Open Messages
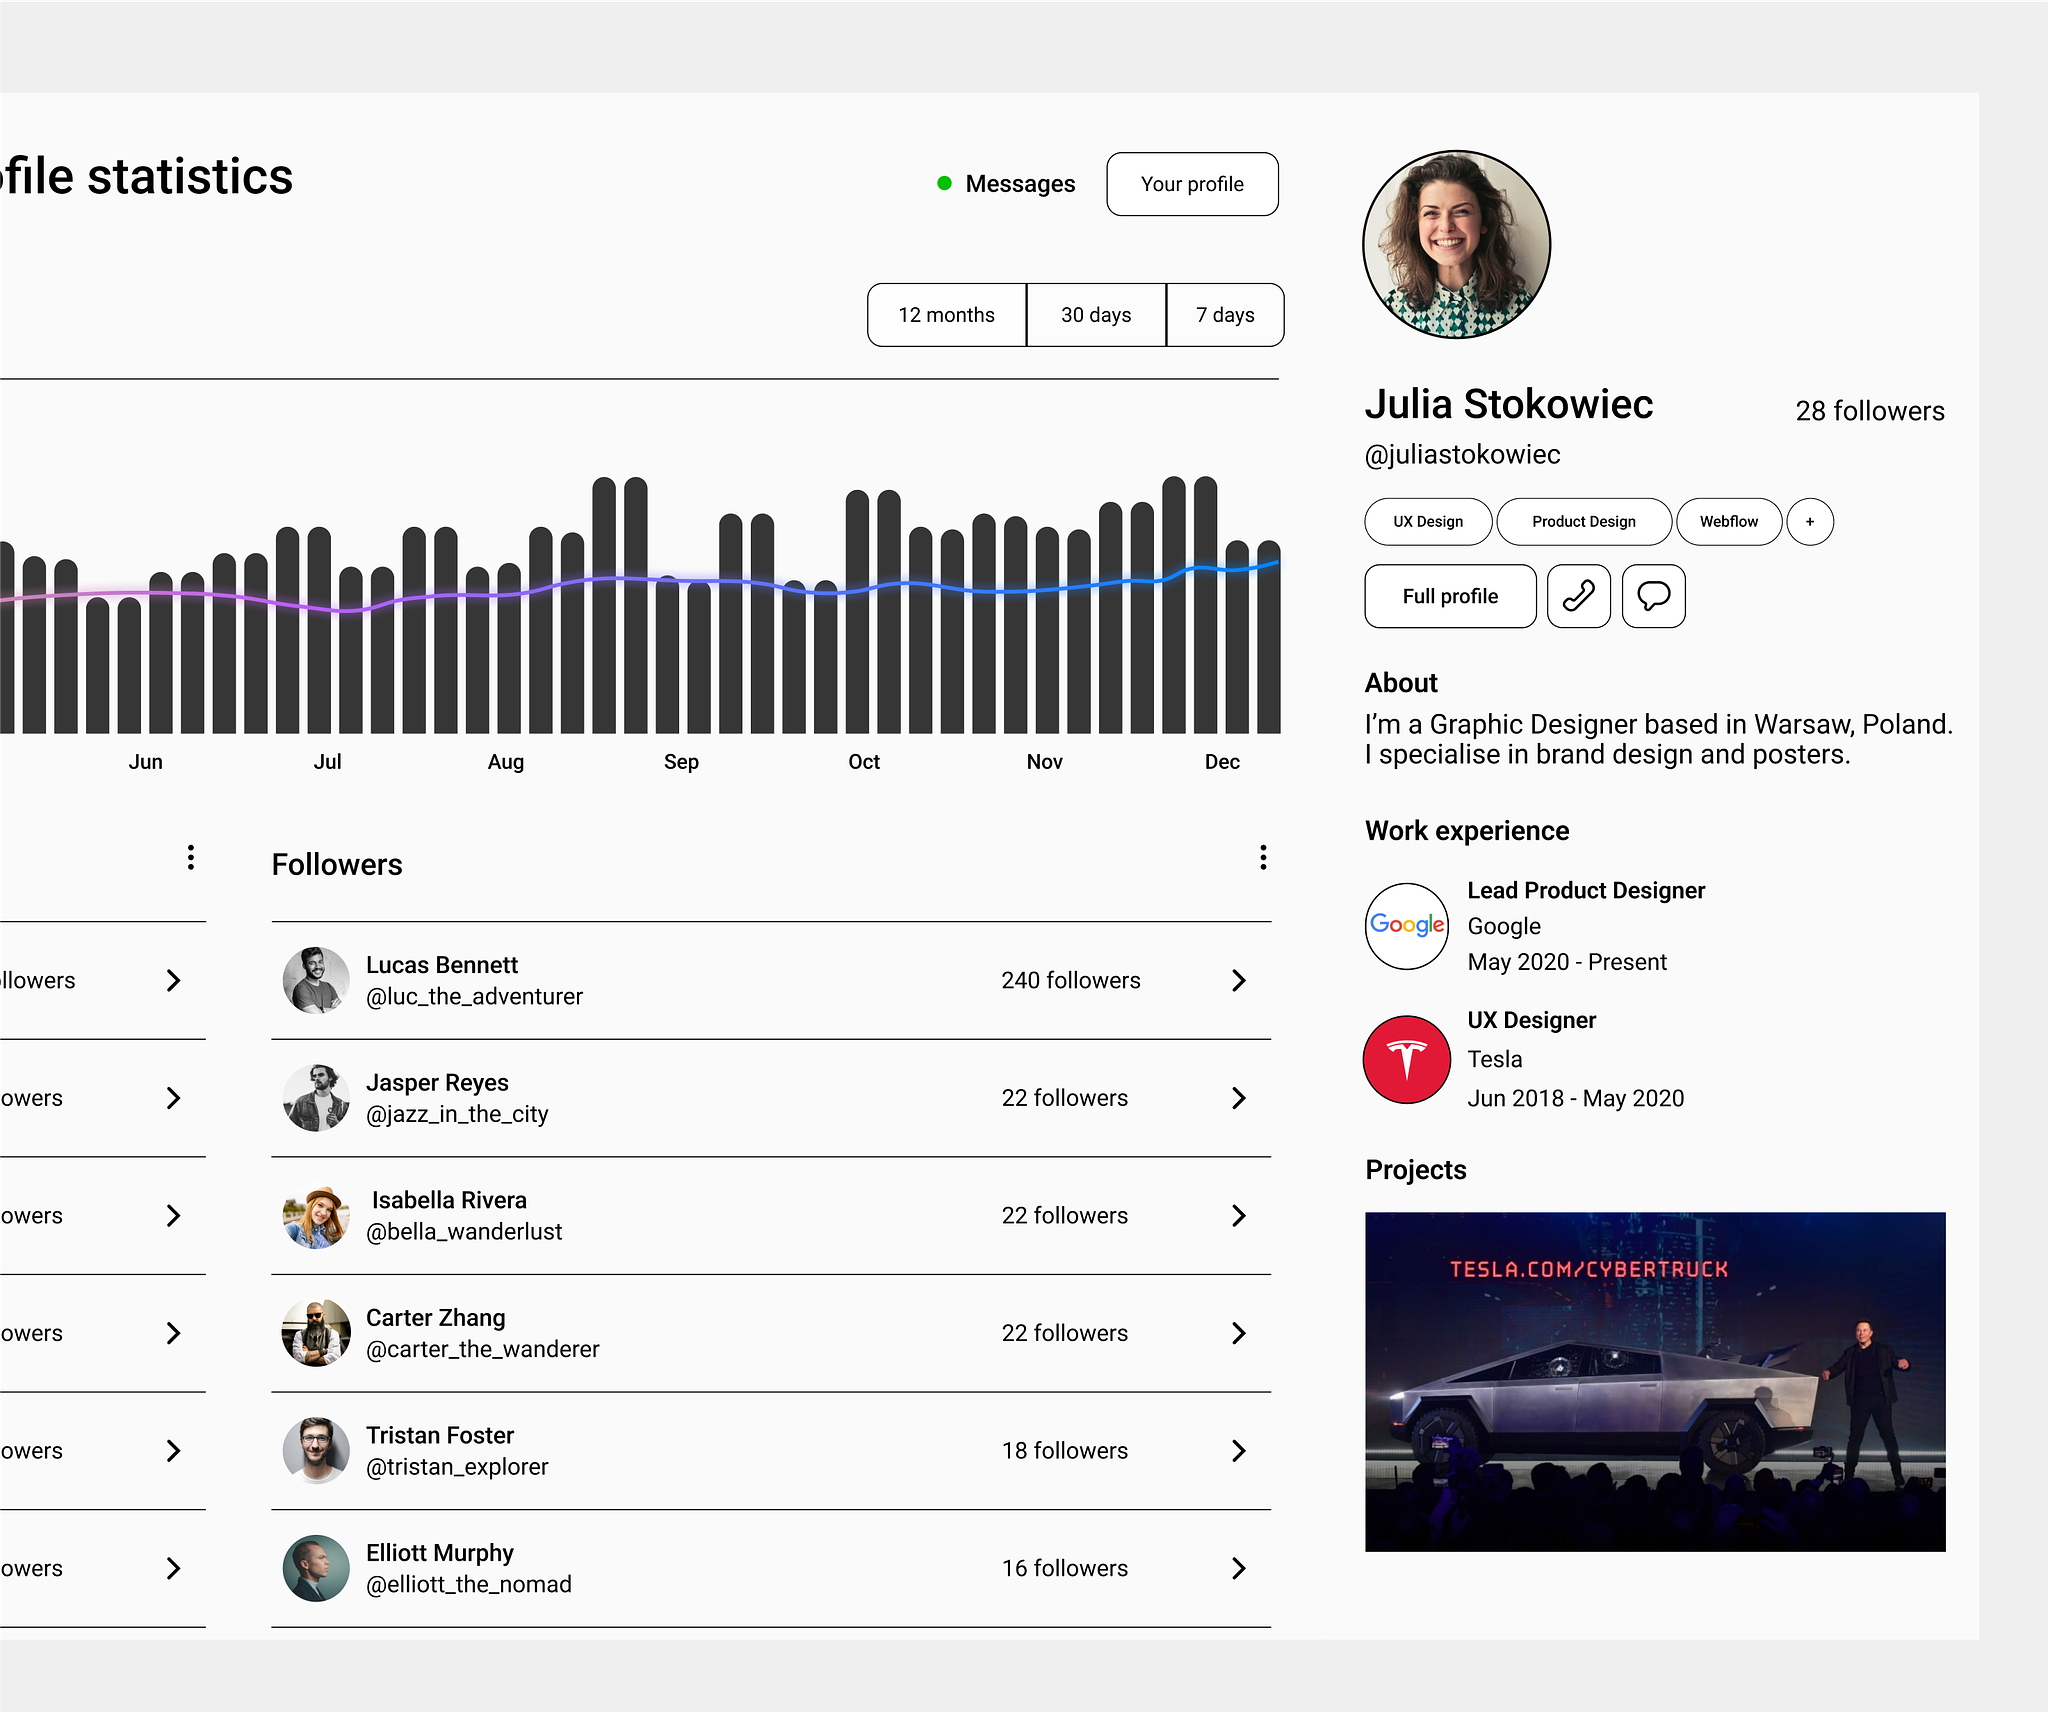 coord(1020,184)
